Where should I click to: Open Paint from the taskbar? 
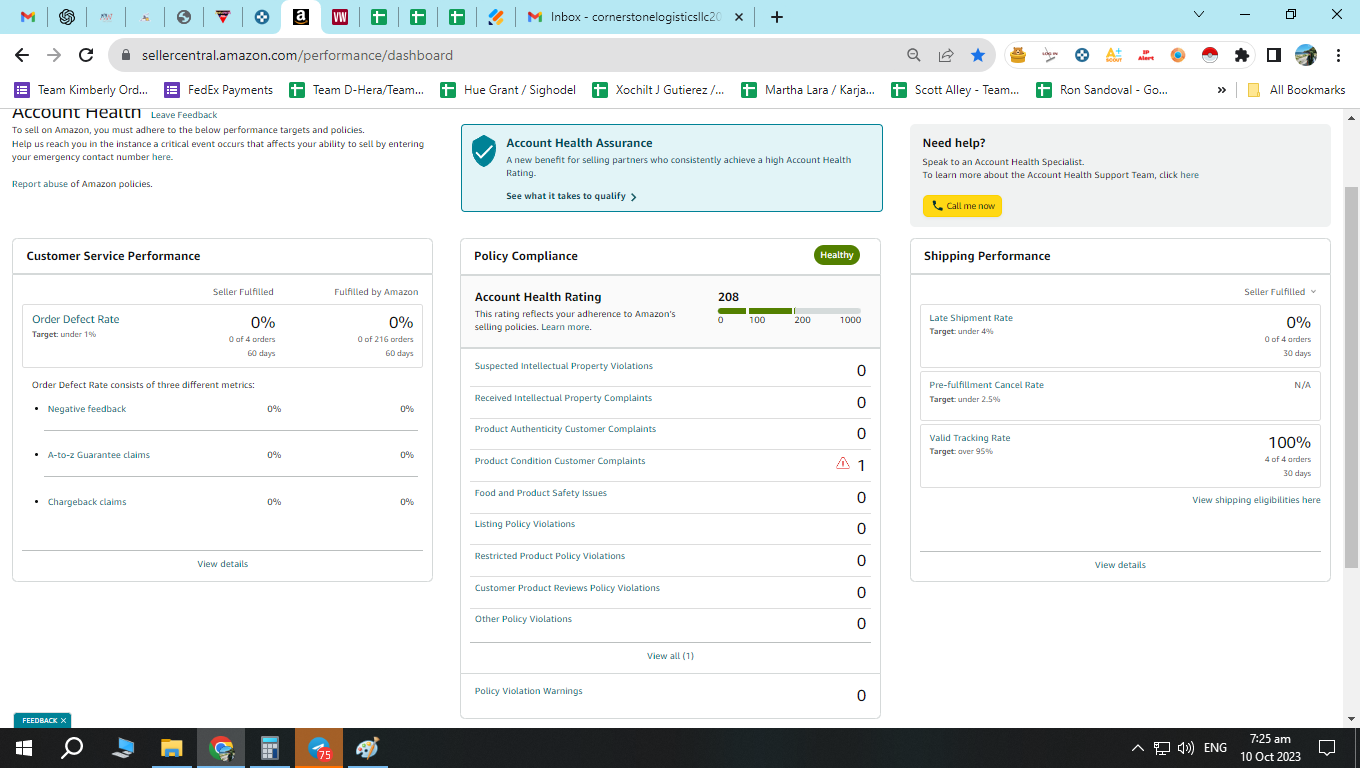(368, 748)
